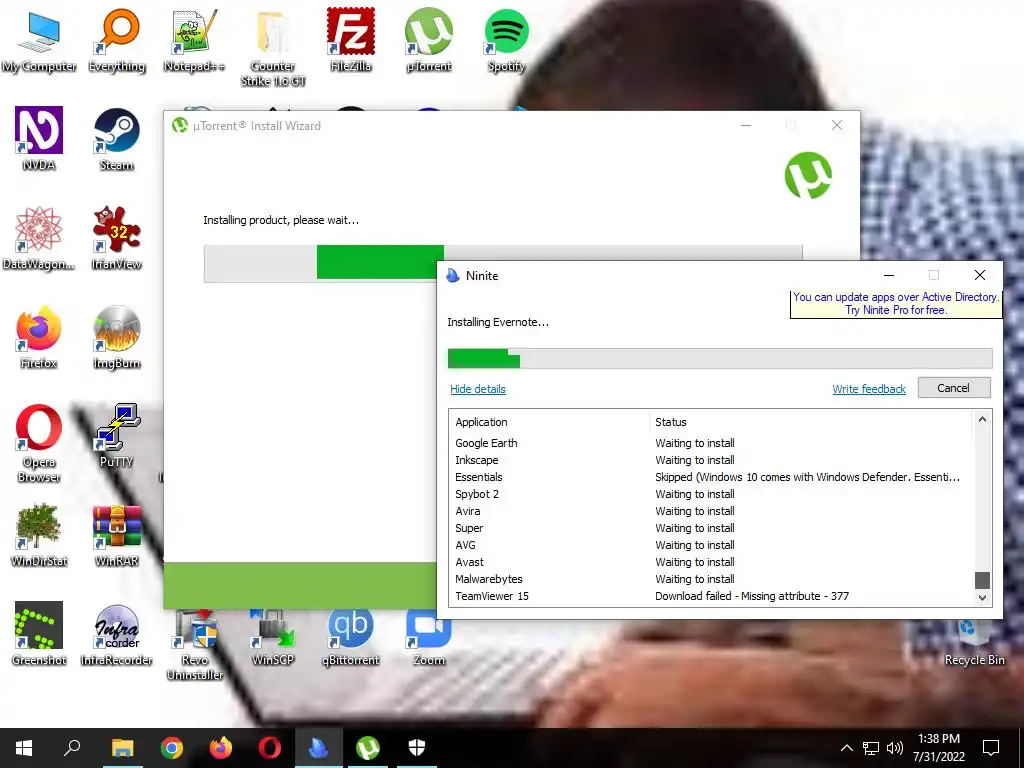Click the Ninite Evernote install progress bar

(x=720, y=358)
